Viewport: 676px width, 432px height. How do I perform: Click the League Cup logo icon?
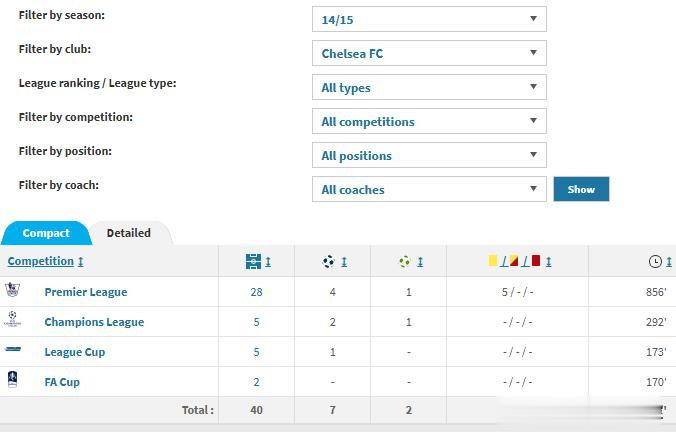point(12,350)
